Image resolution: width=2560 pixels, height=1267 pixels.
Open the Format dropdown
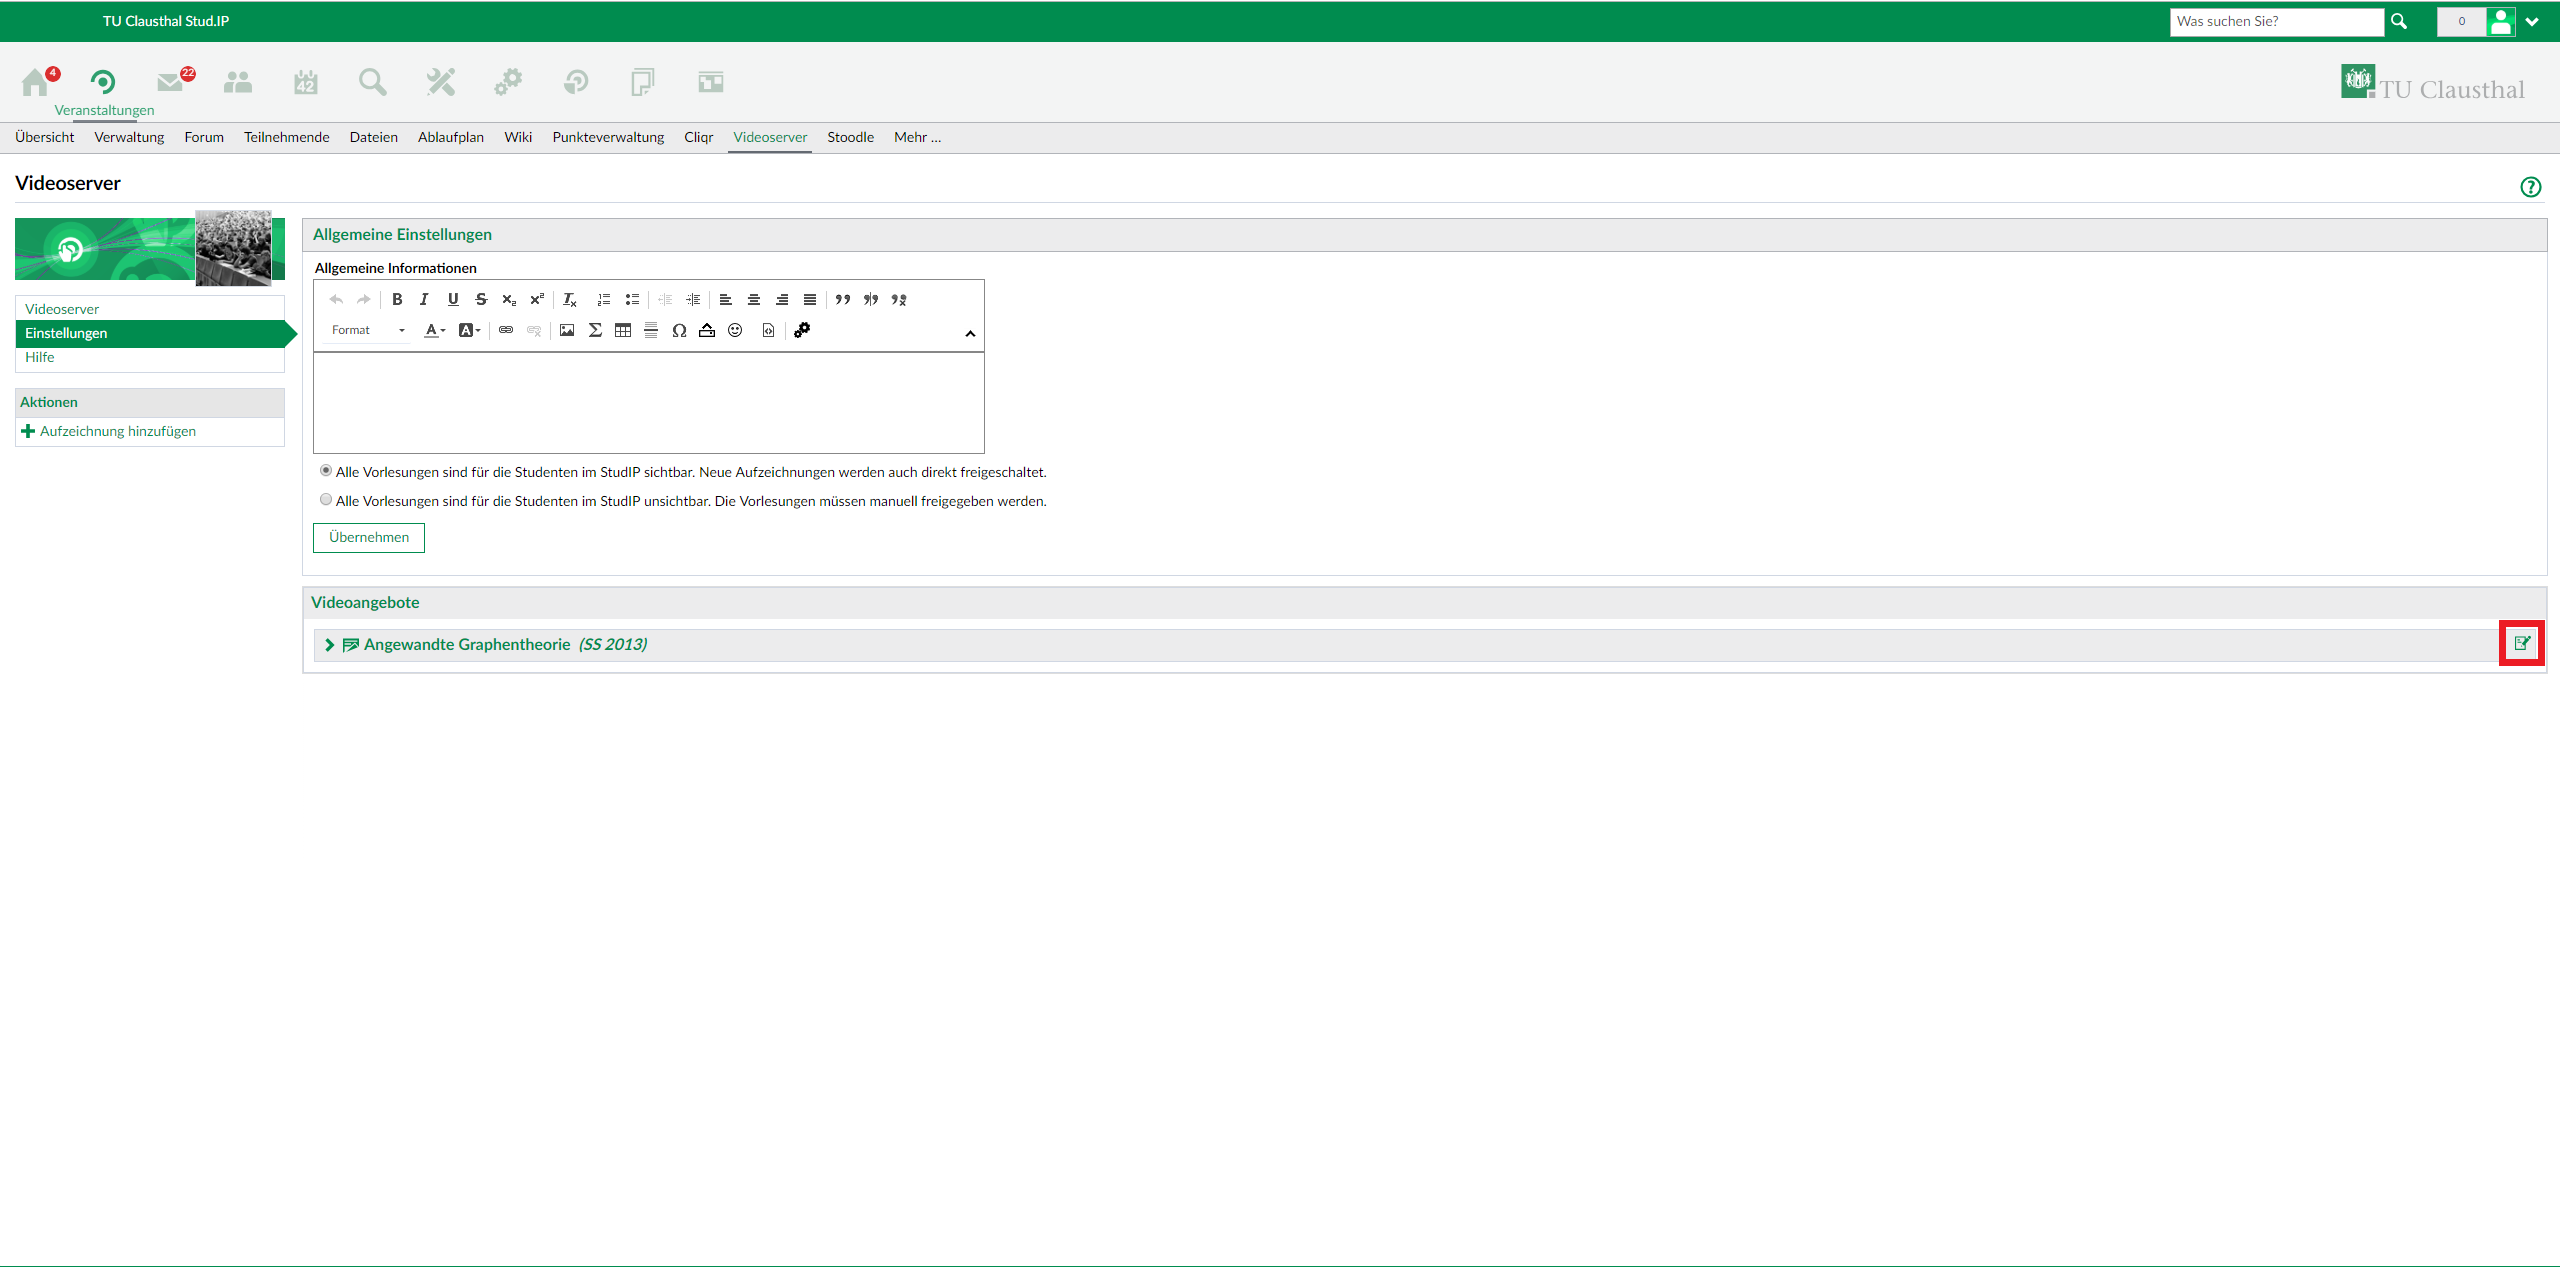tap(368, 330)
